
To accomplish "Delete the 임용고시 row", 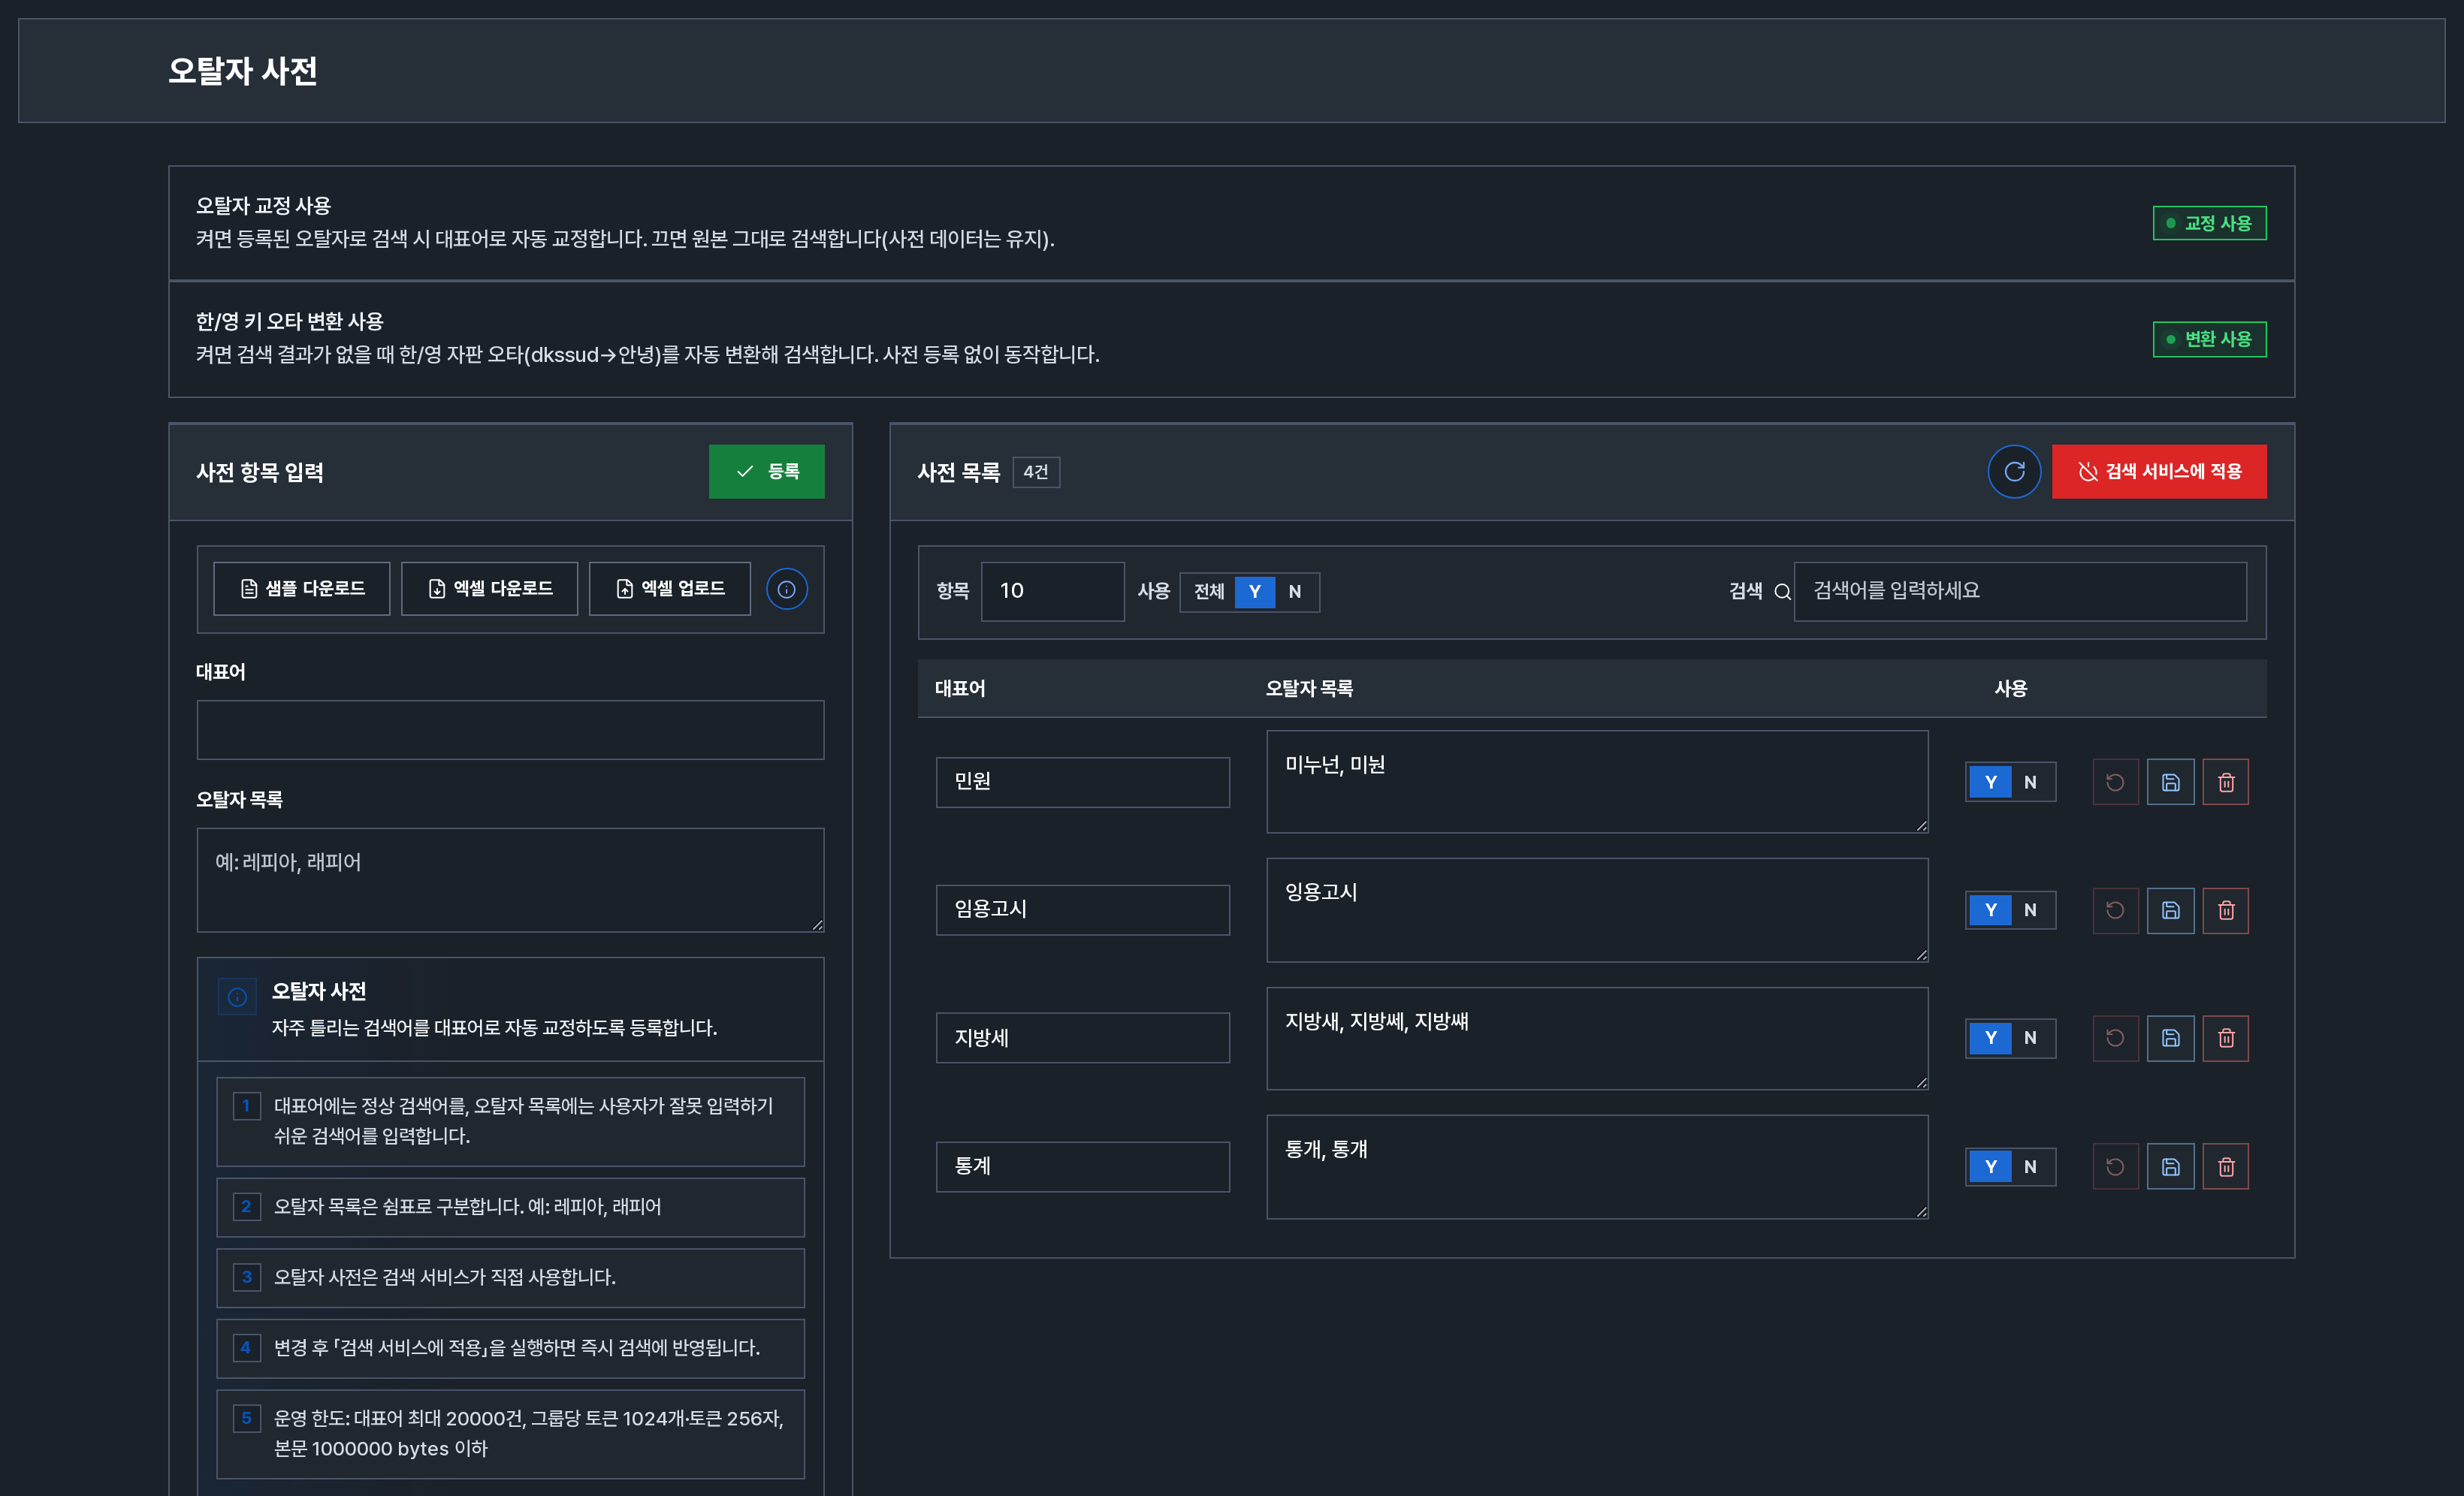I will (x=2225, y=910).
